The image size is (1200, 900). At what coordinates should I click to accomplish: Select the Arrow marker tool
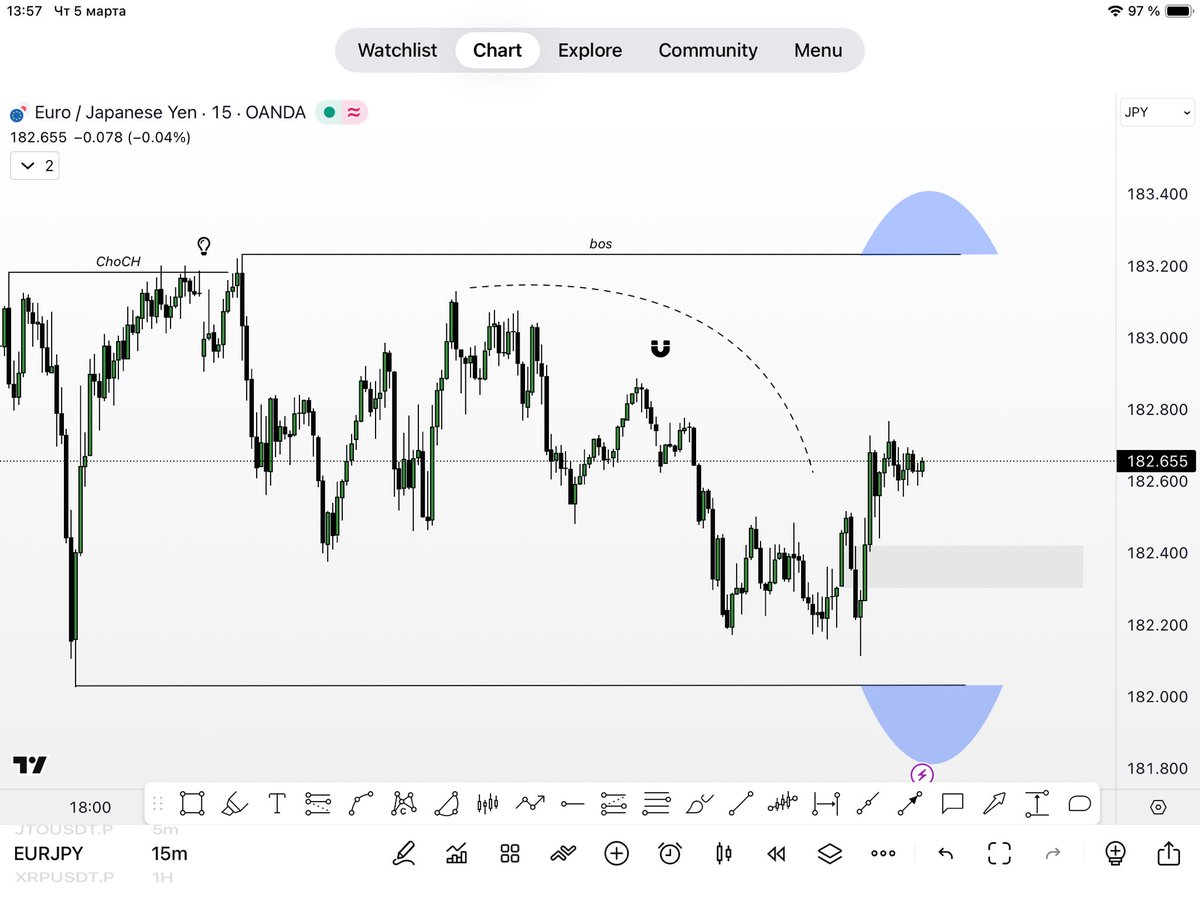point(995,803)
